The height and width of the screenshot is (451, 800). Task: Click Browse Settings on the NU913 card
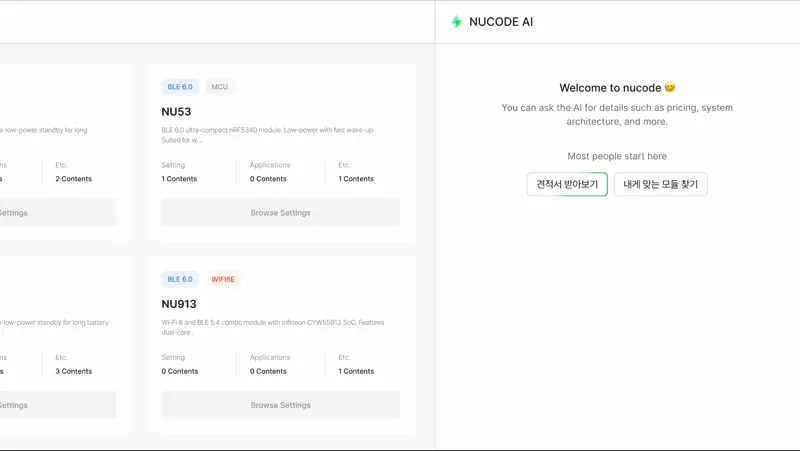coord(280,405)
